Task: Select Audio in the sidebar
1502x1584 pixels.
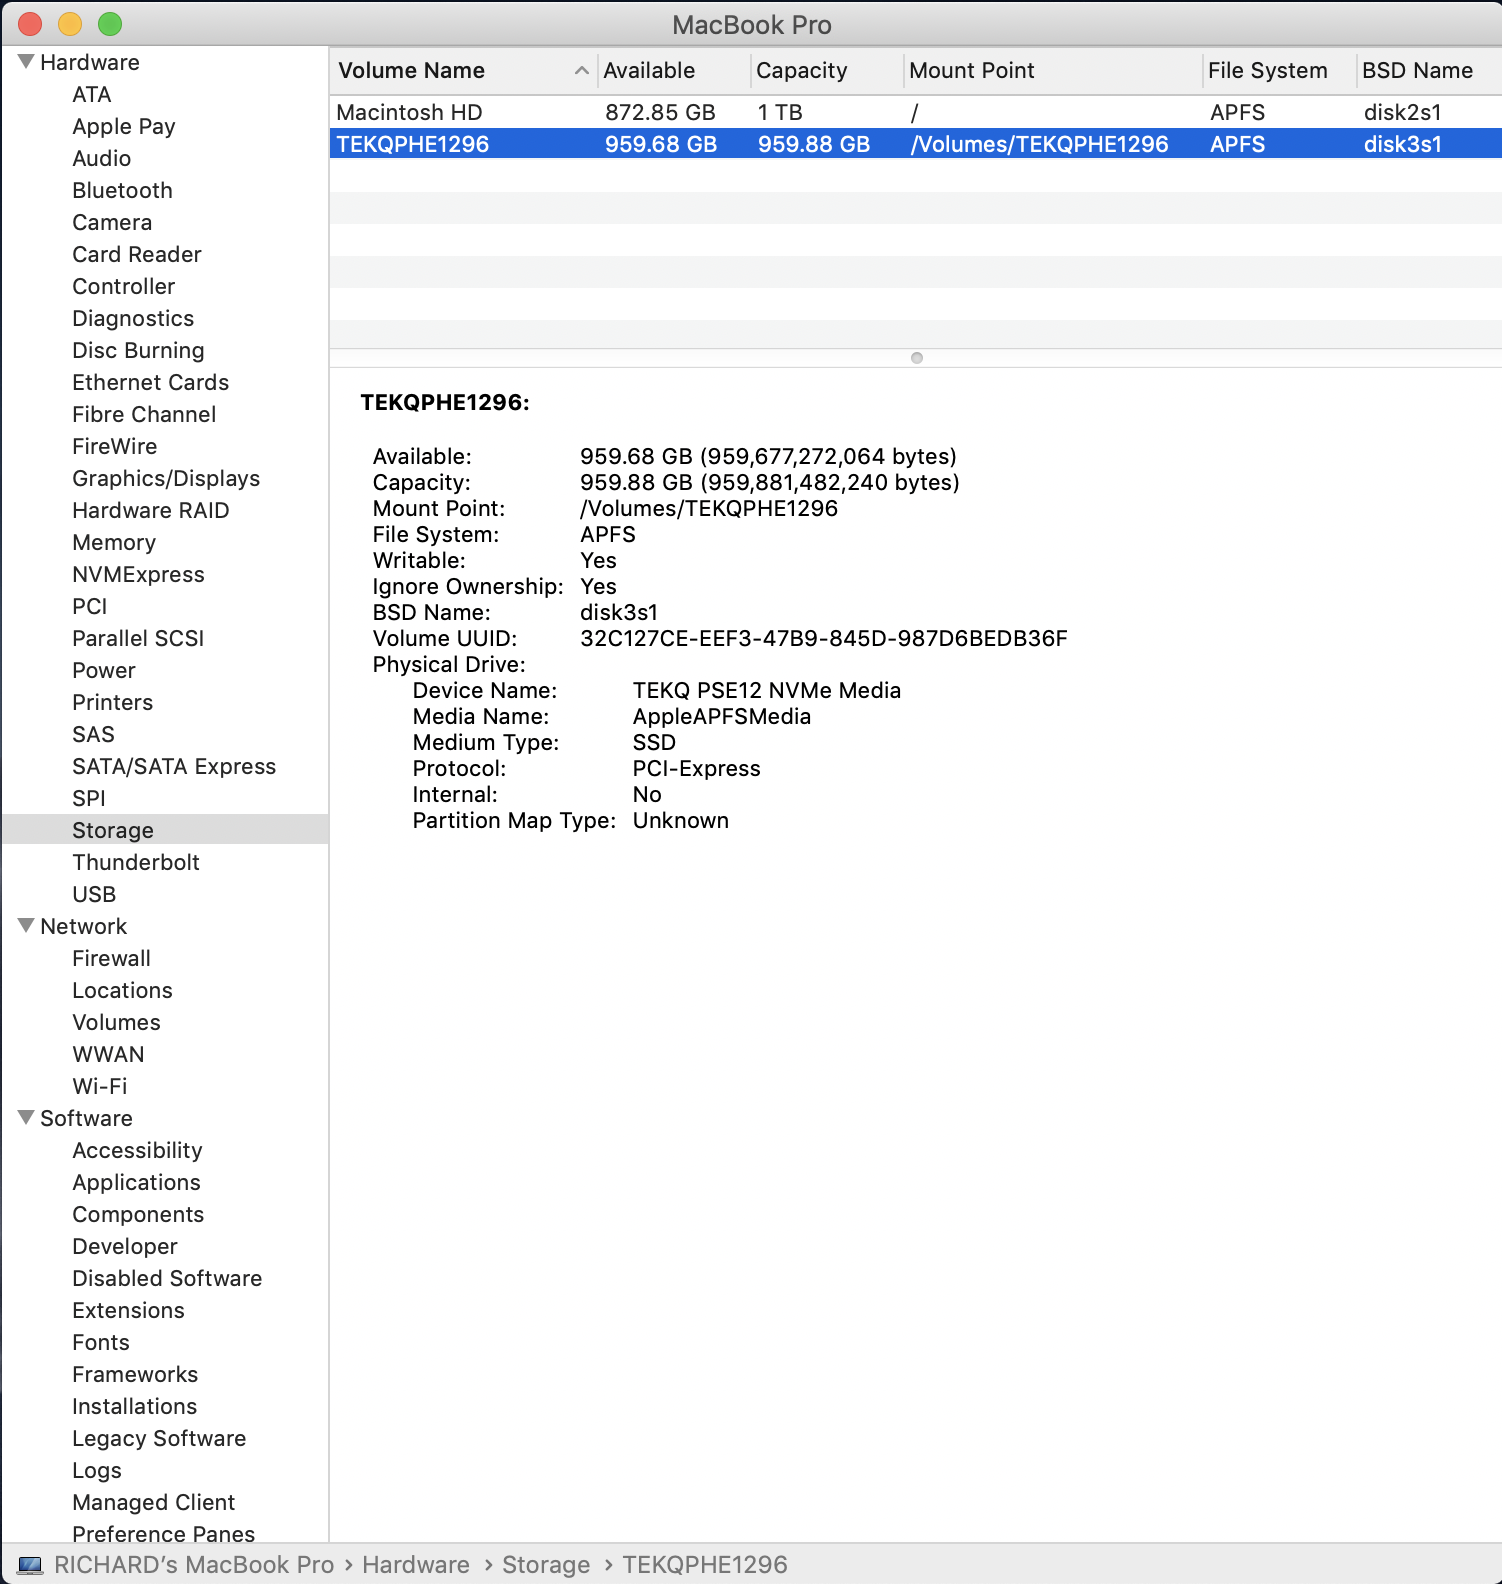Action: [101, 158]
